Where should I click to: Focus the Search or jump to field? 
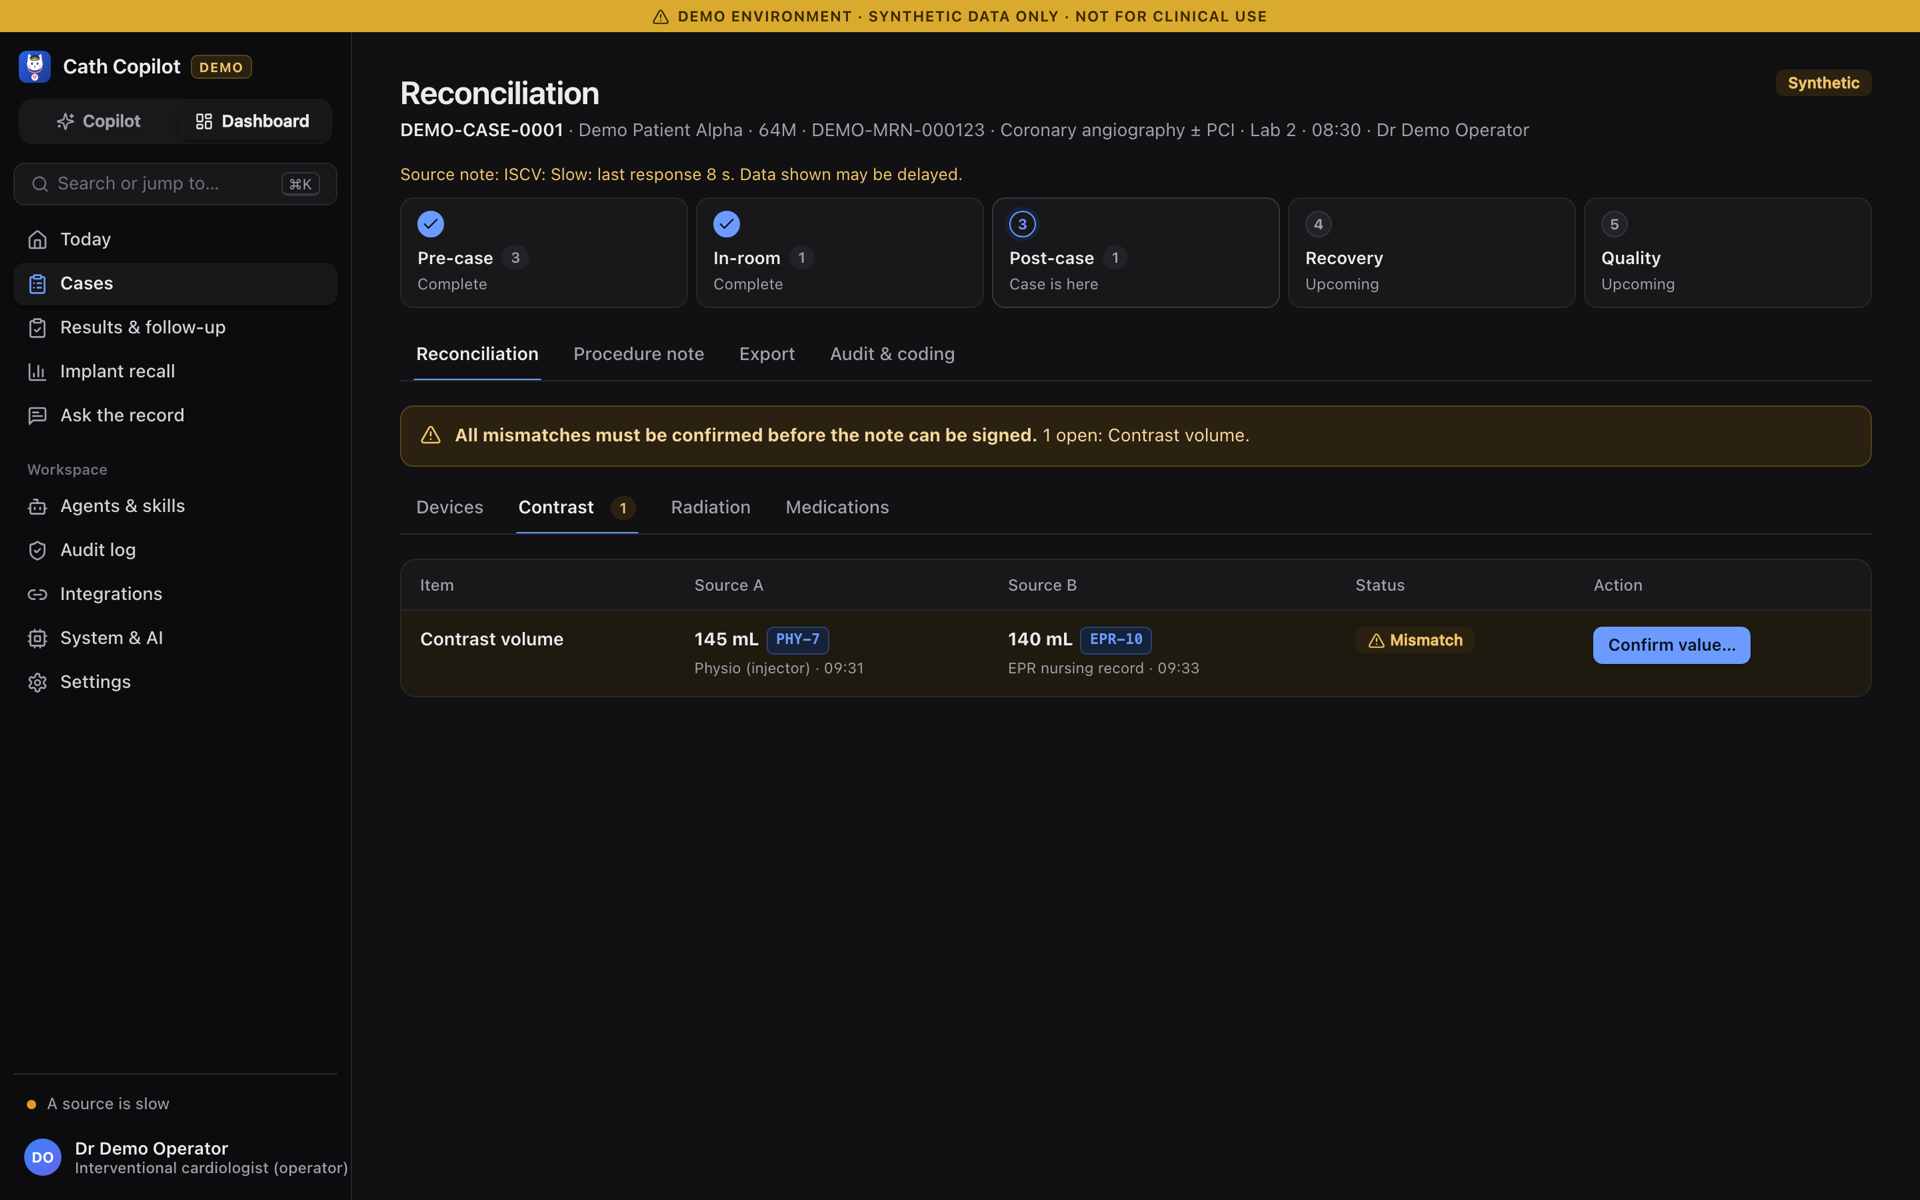coord(175,184)
